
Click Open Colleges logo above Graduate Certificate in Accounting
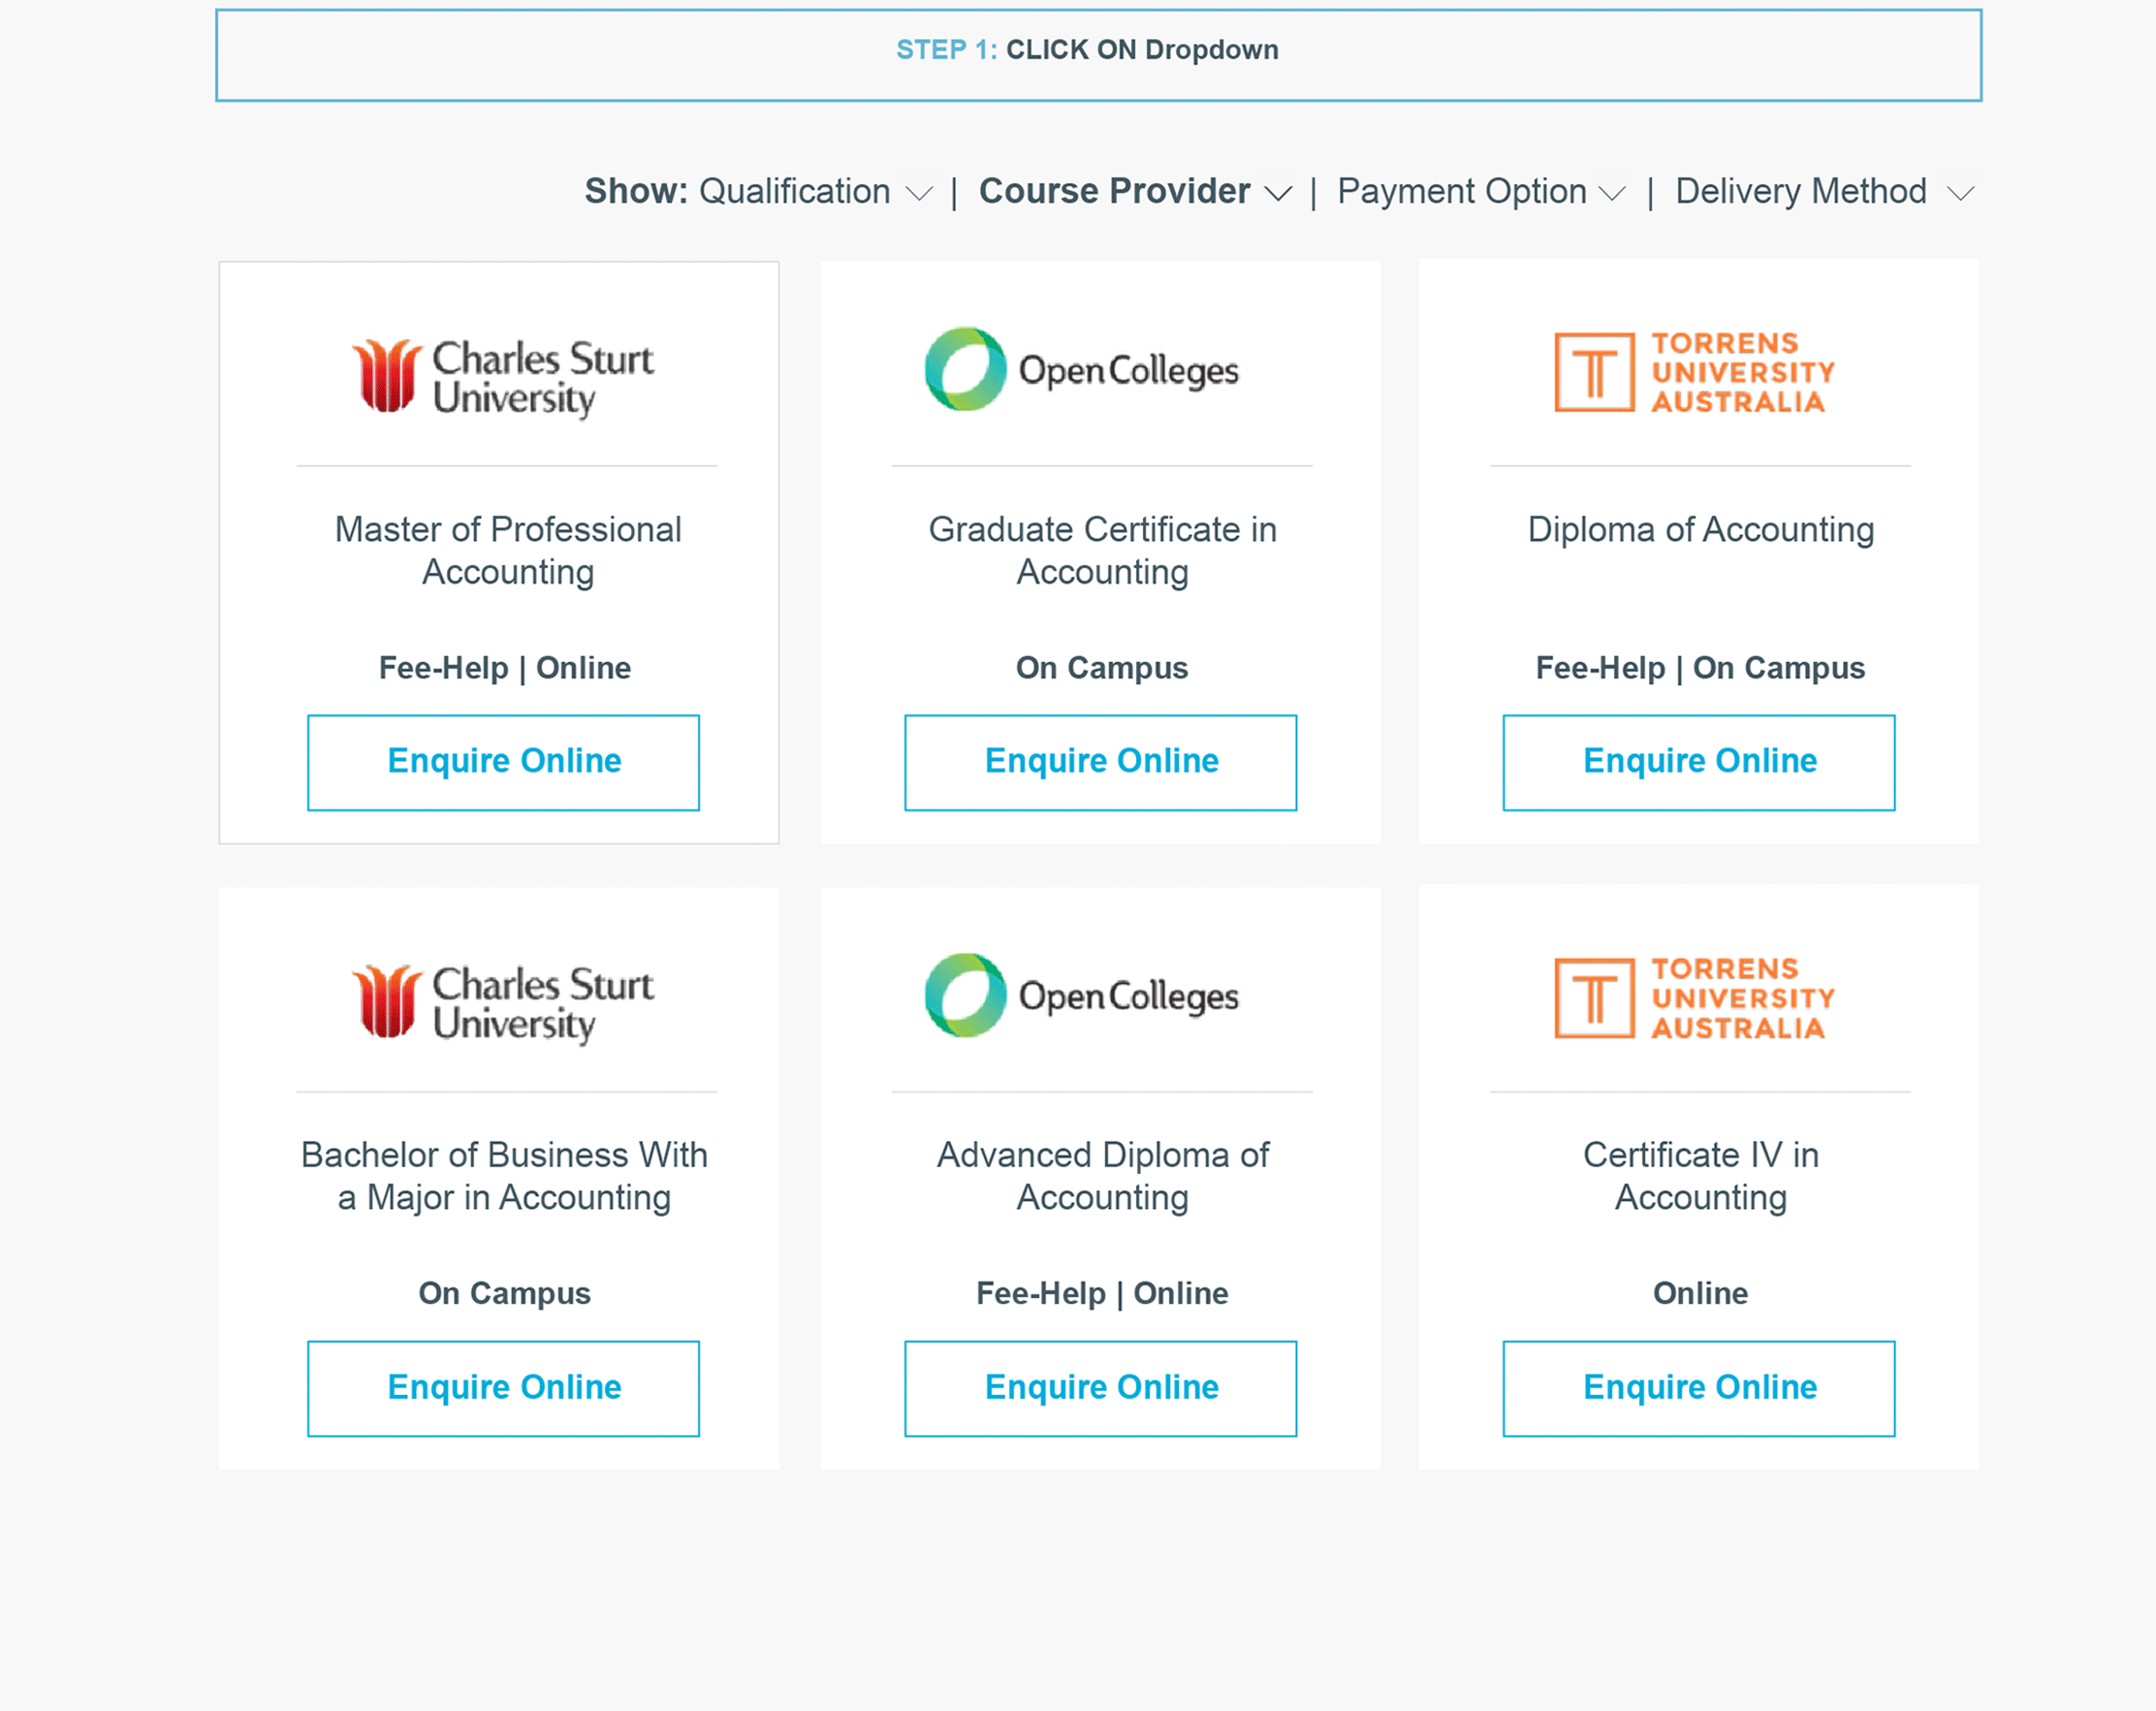coord(1081,369)
